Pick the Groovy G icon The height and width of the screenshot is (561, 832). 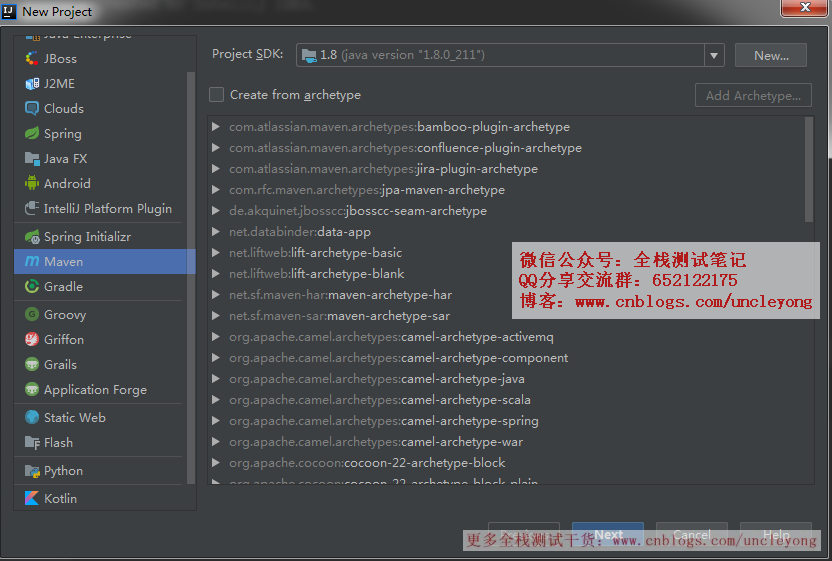(x=32, y=314)
